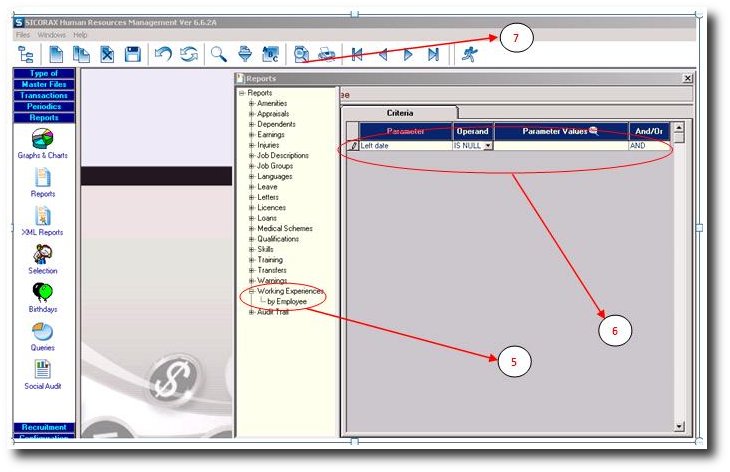Open the Files menu
Viewport: 730px width, 472px height.
click(23, 35)
